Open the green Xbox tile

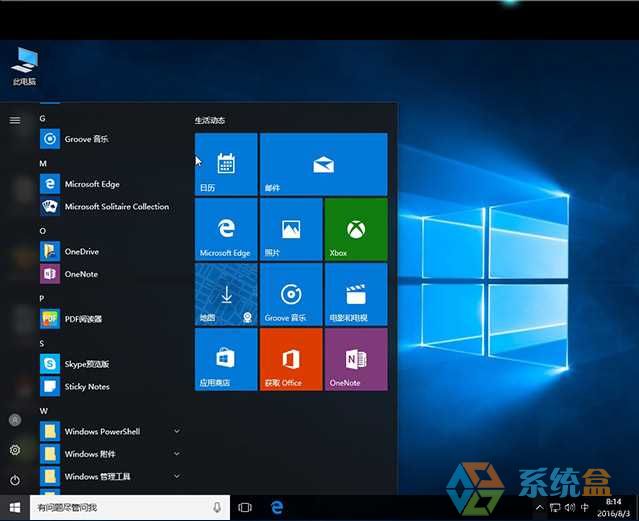pos(355,228)
